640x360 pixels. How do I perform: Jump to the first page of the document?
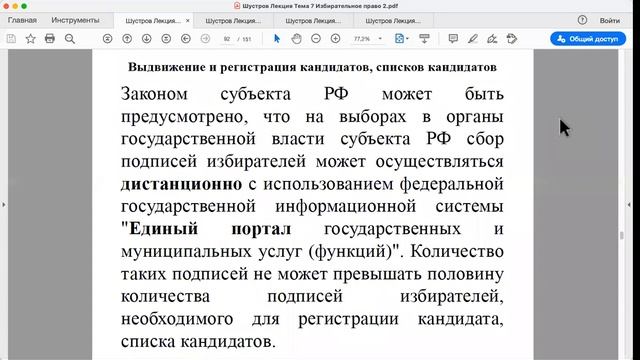tap(107, 39)
